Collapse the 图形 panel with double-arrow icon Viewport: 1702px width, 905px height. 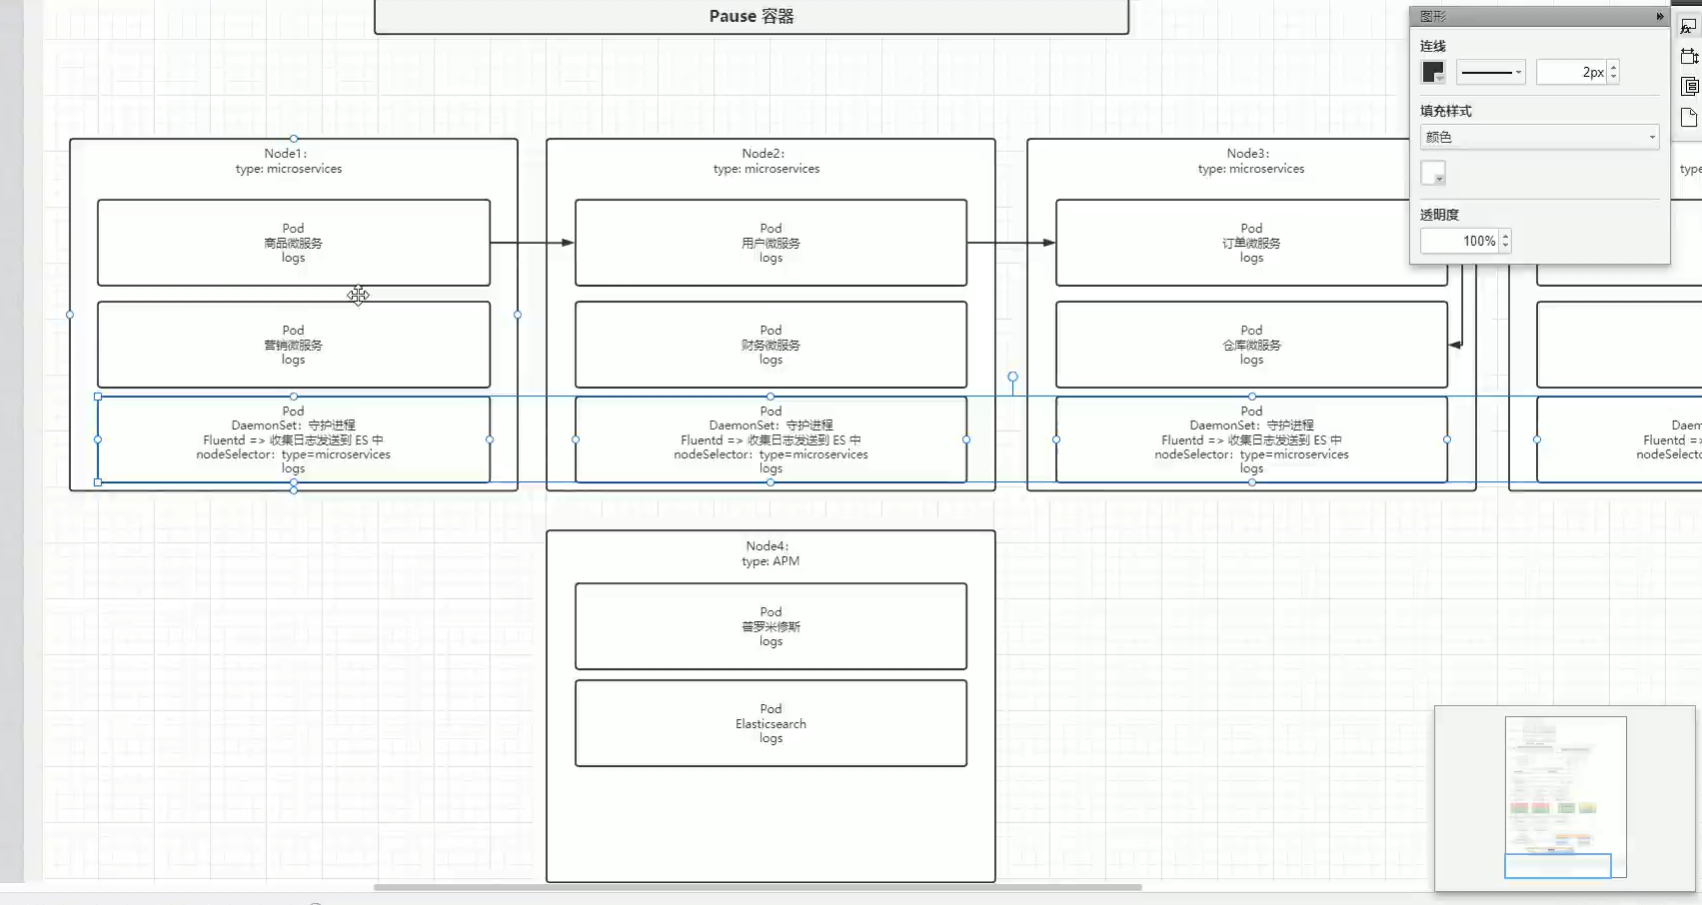(1660, 16)
